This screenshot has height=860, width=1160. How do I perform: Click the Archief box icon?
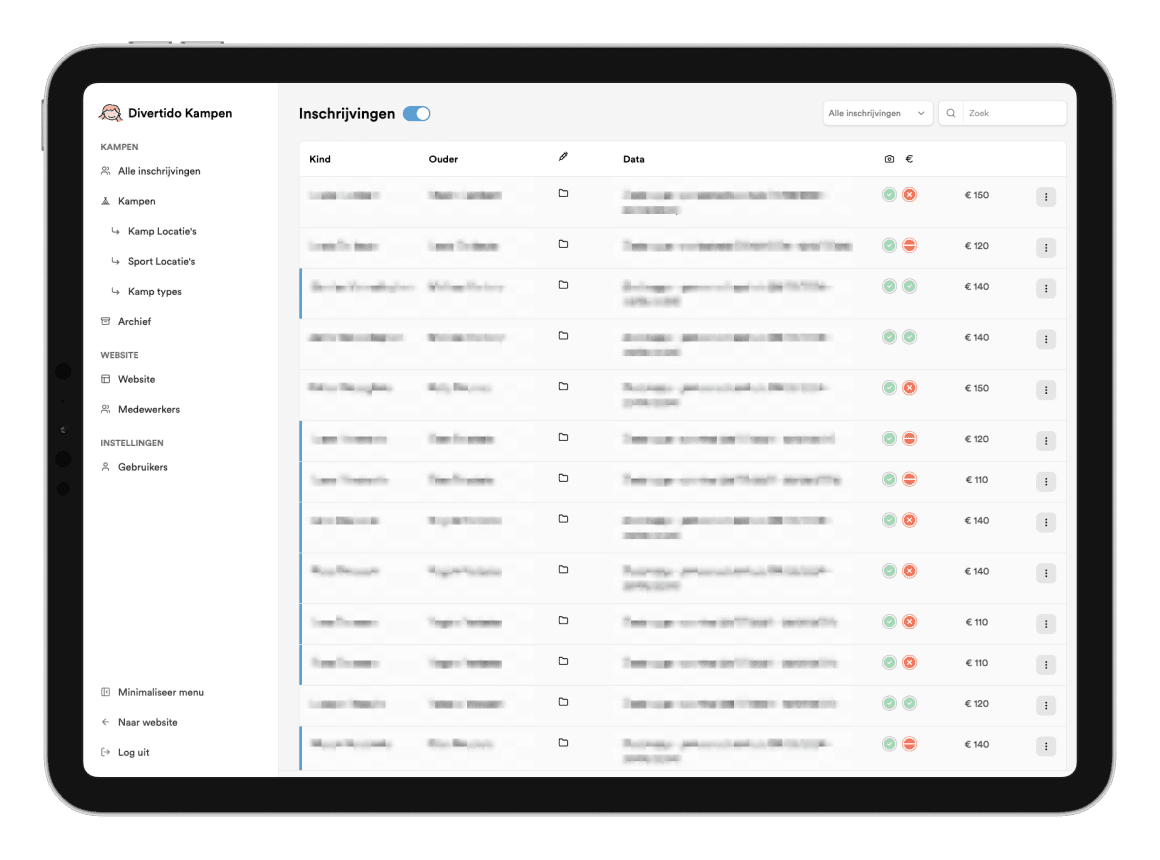click(x=106, y=321)
